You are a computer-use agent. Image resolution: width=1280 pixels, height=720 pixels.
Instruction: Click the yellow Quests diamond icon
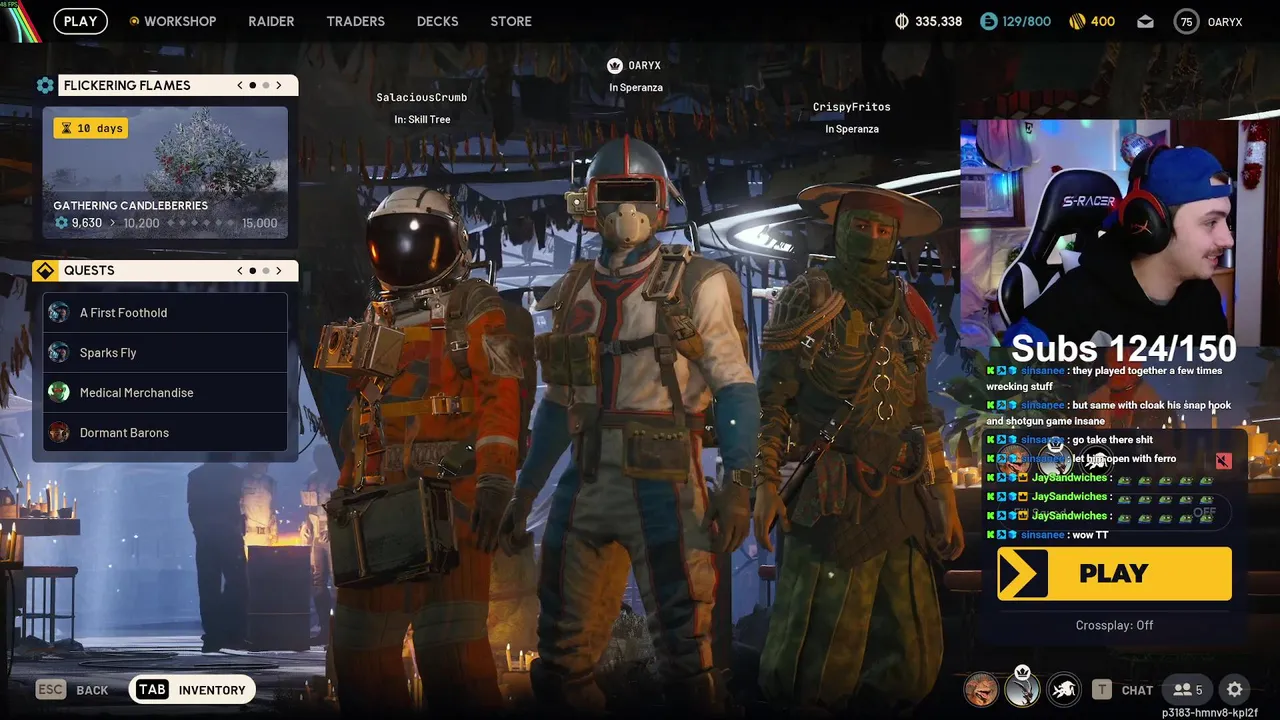pos(45,270)
